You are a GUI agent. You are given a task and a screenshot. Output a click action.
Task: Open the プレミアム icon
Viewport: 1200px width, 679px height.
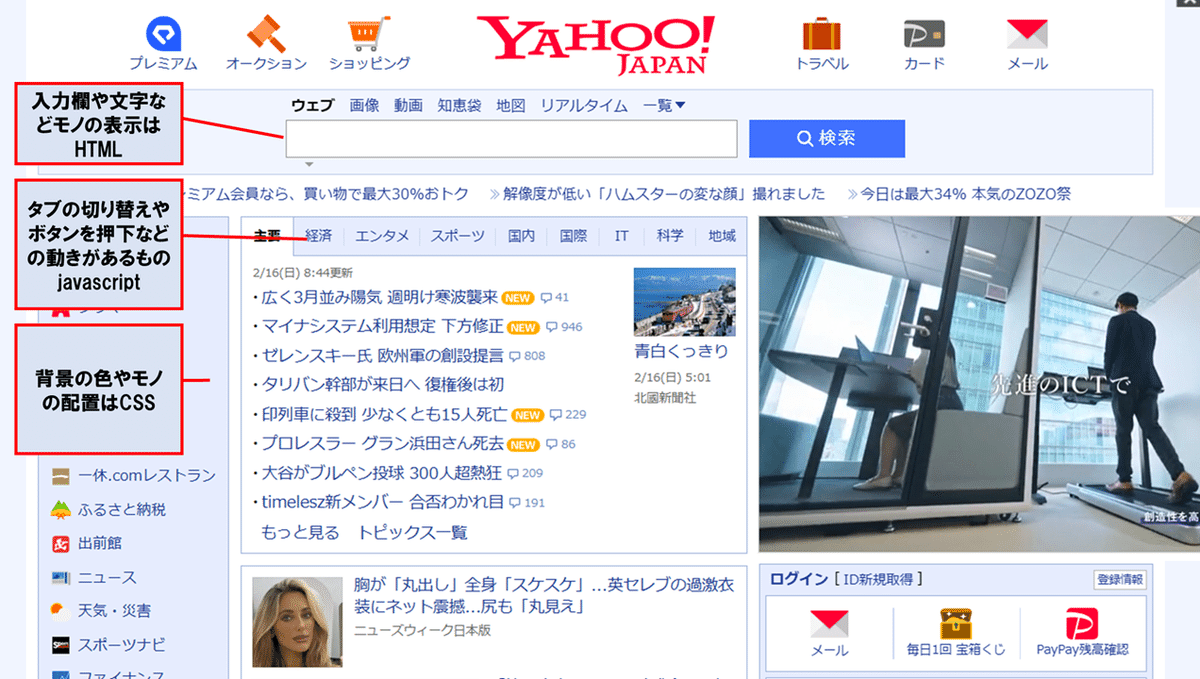[163, 35]
